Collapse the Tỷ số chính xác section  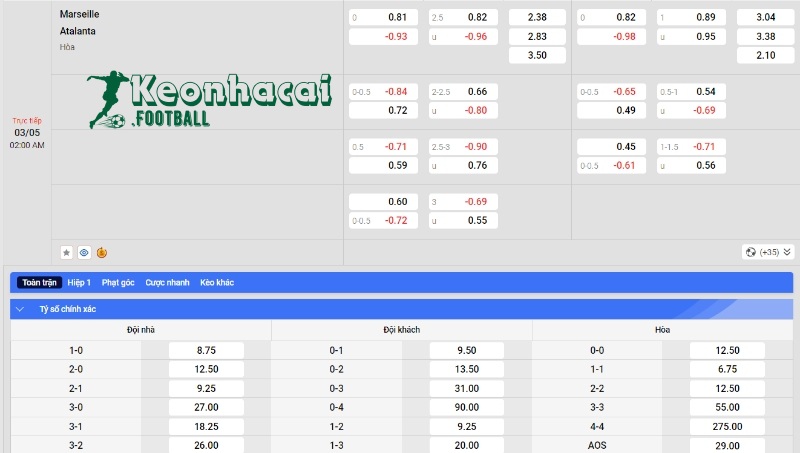(x=21, y=310)
